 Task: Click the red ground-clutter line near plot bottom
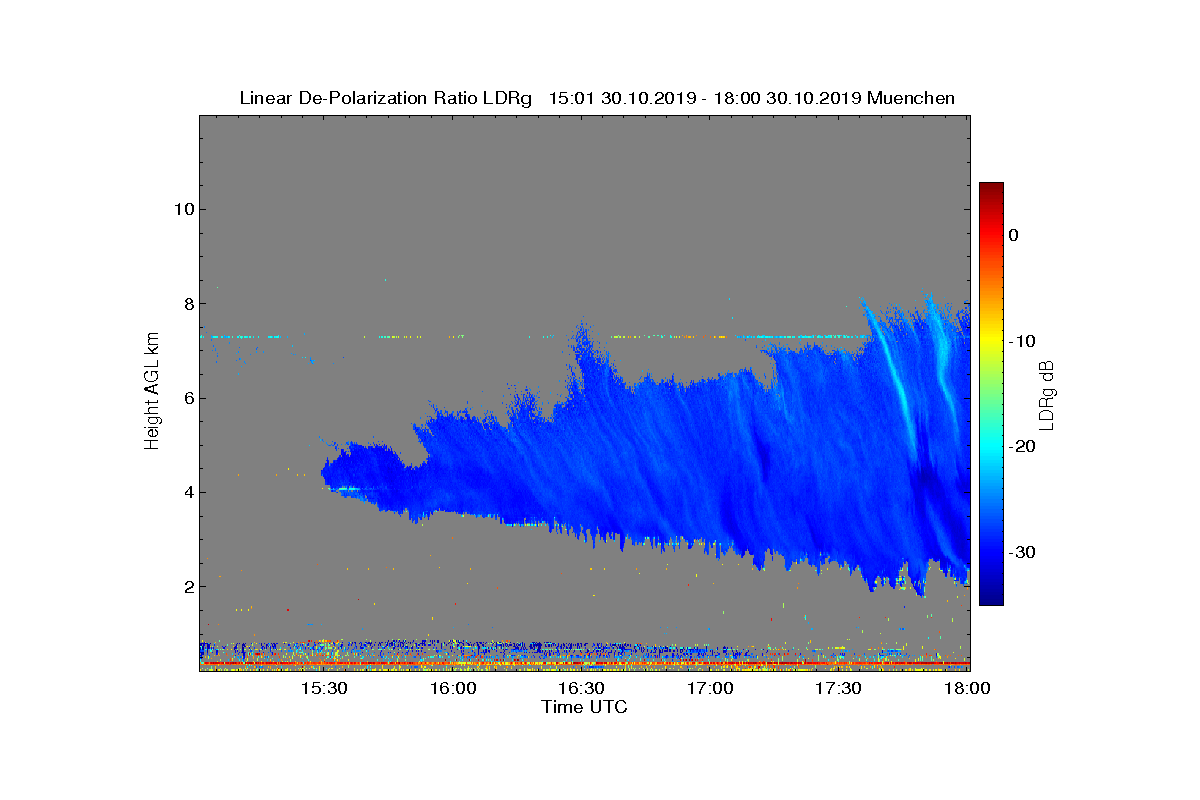584,663
